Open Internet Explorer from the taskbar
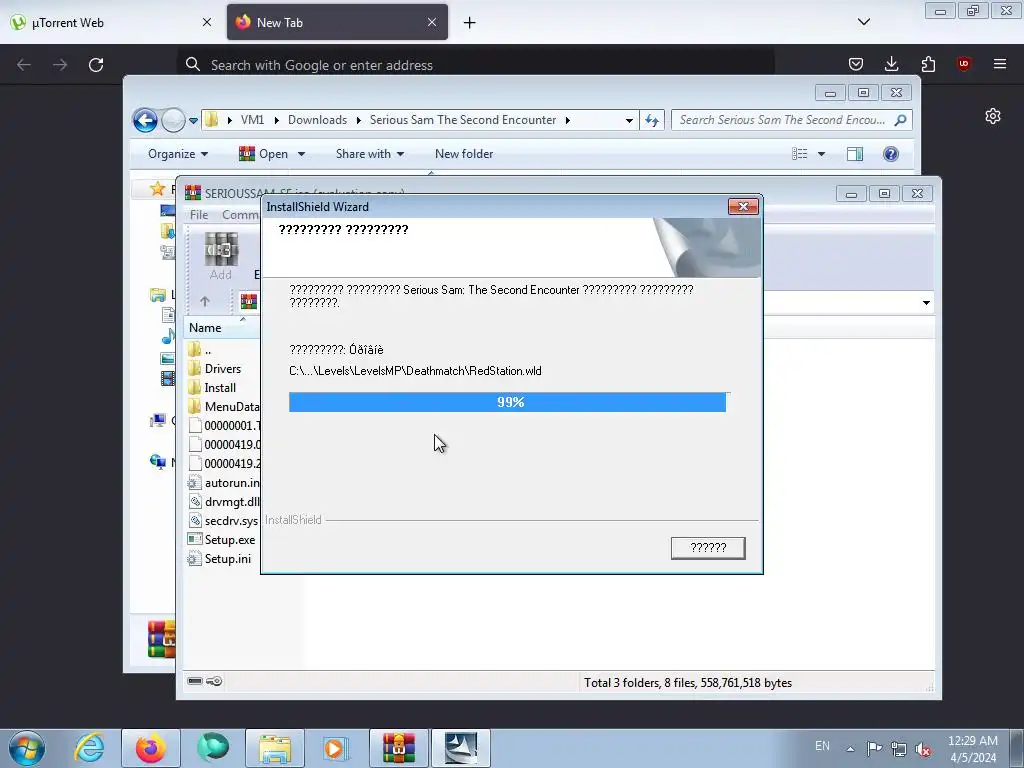1024x768 pixels. tap(89, 748)
